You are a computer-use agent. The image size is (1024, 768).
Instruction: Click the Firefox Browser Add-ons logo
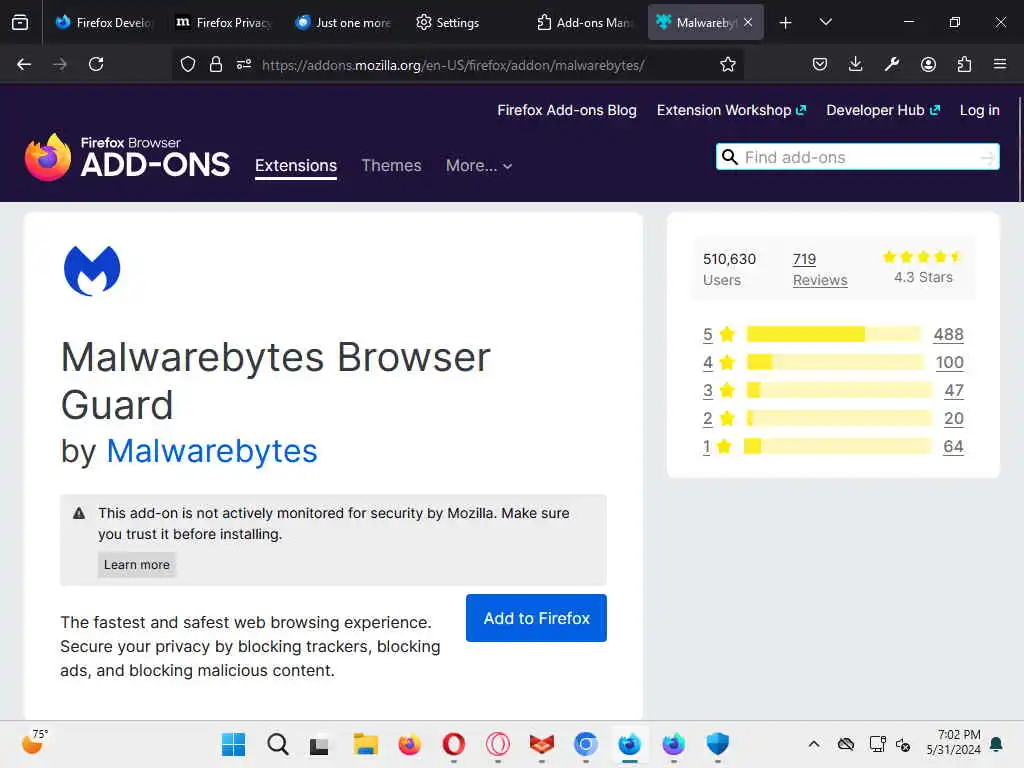(x=127, y=157)
